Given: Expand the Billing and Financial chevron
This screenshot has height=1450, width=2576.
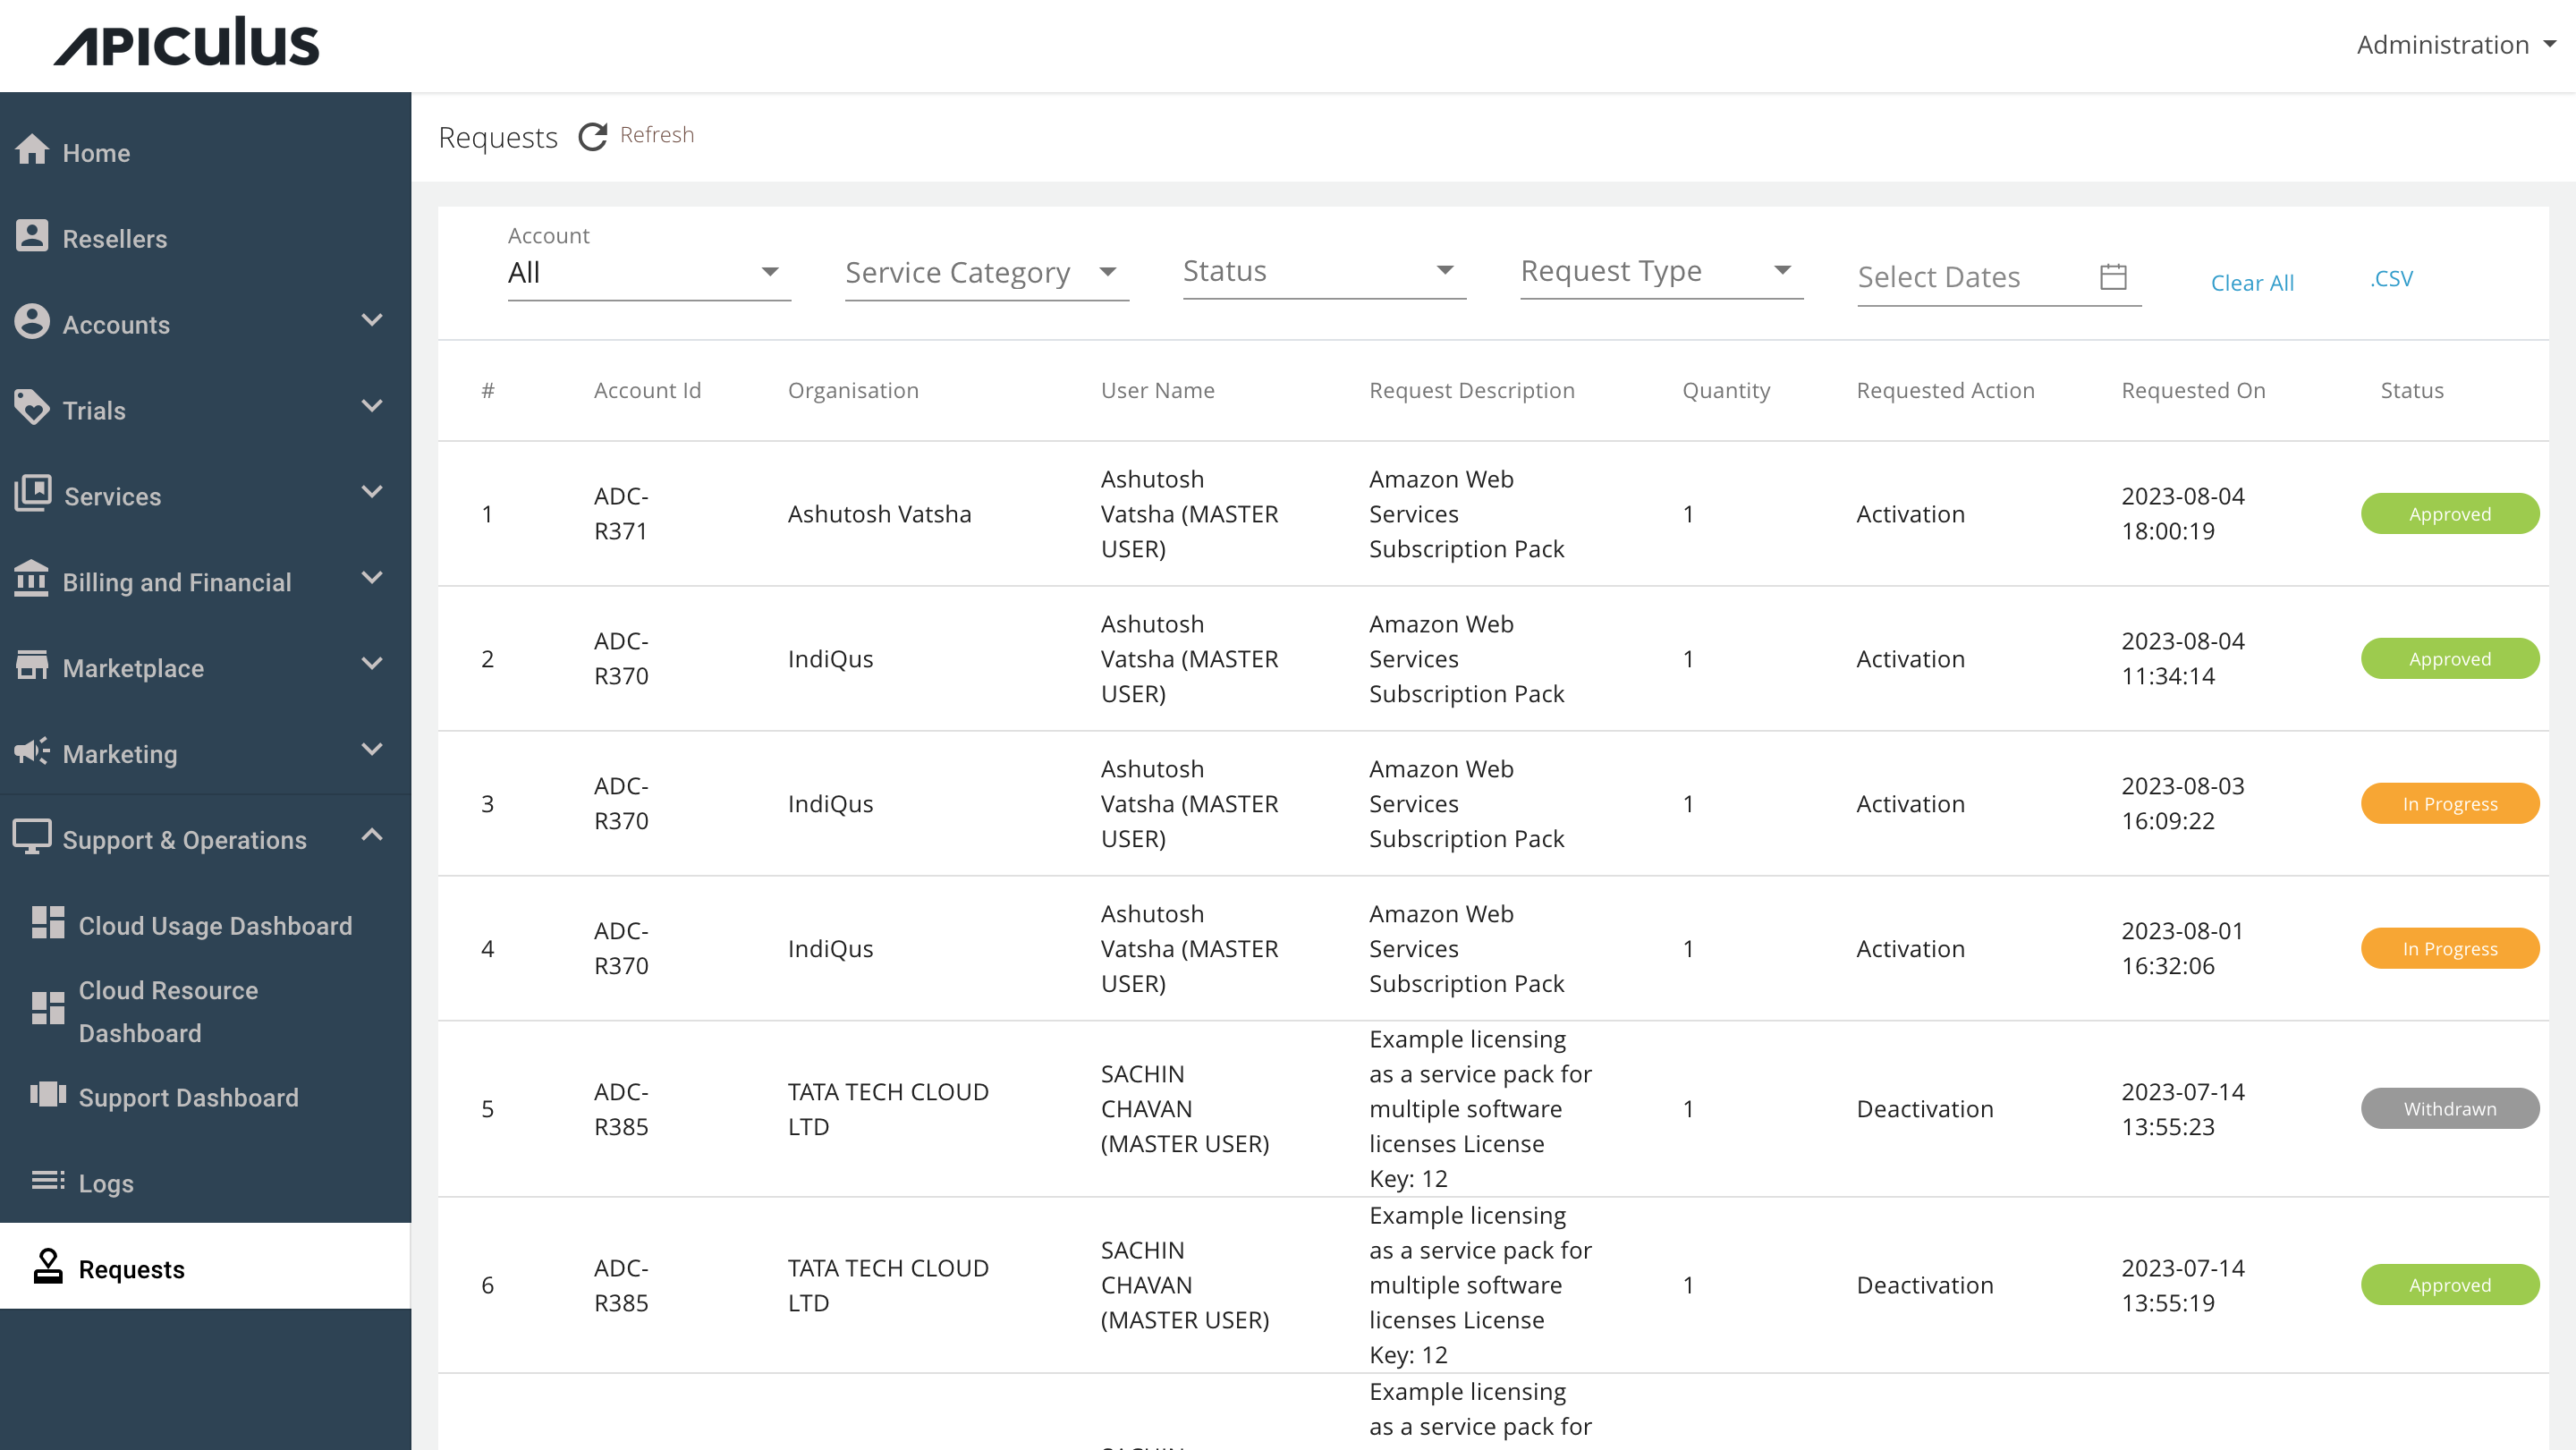Looking at the screenshot, I should click(x=372, y=579).
